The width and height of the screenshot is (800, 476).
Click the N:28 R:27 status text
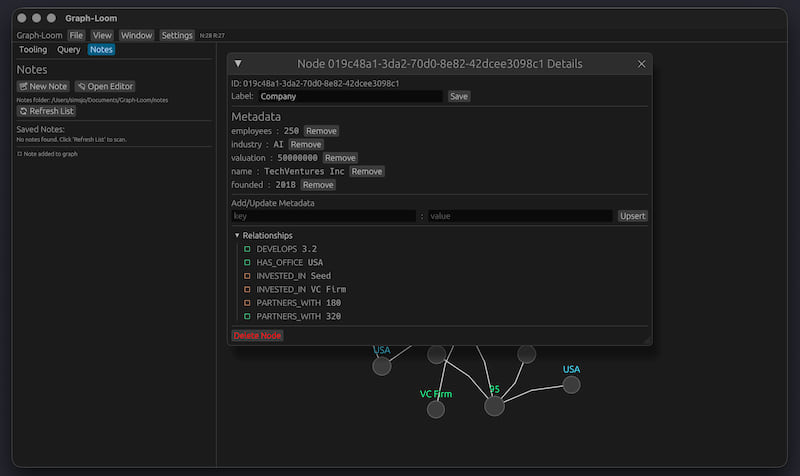pyautogui.click(x=212, y=36)
